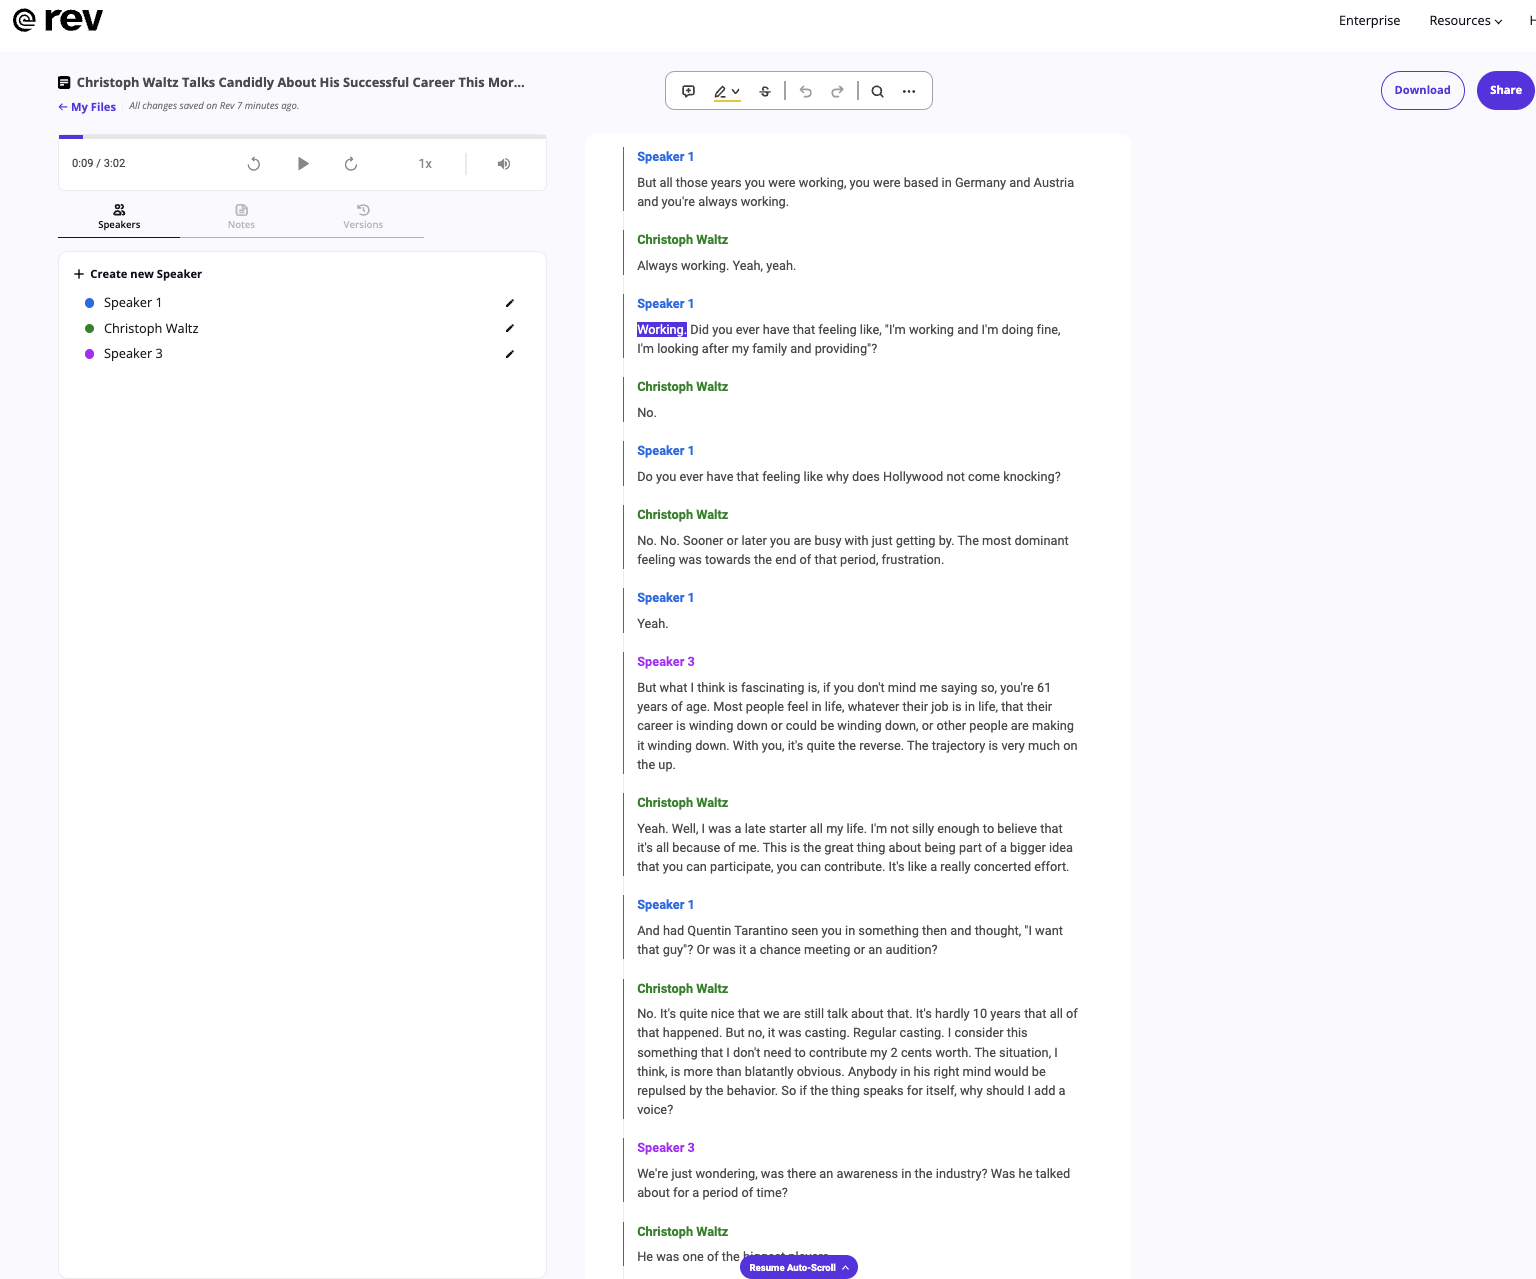Screen dimensions: 1536x1279
Task: Apply strikethrough formatting
Action: [765, 91]
